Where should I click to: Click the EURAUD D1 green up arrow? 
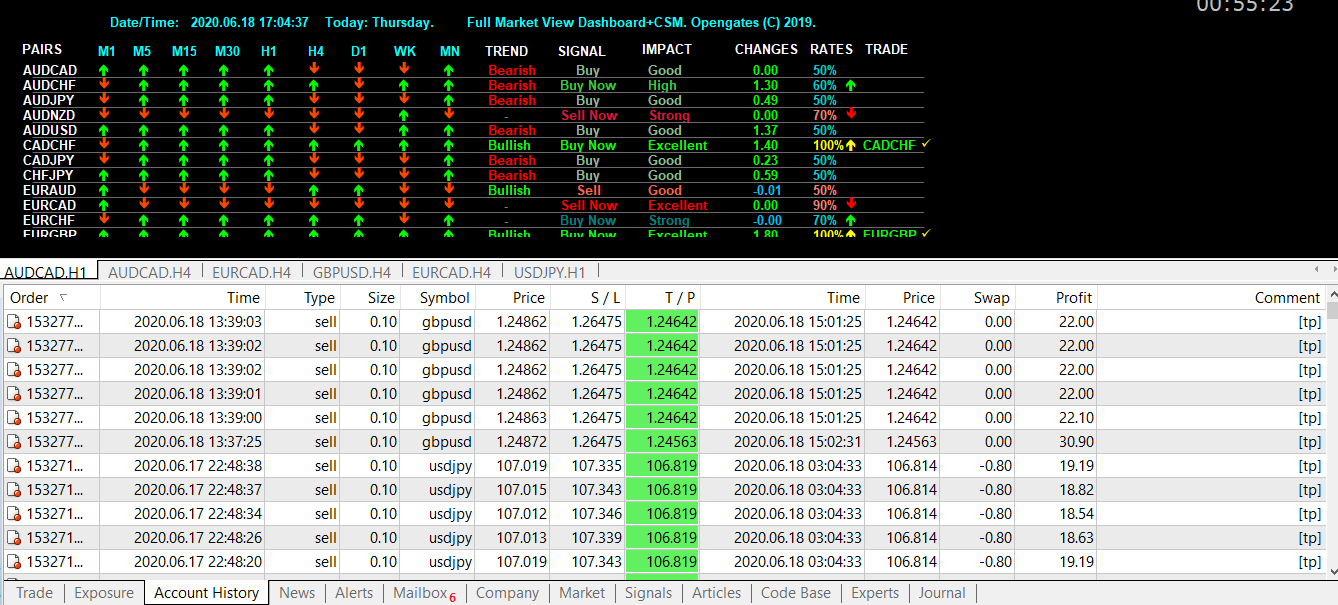click(359, 190)
